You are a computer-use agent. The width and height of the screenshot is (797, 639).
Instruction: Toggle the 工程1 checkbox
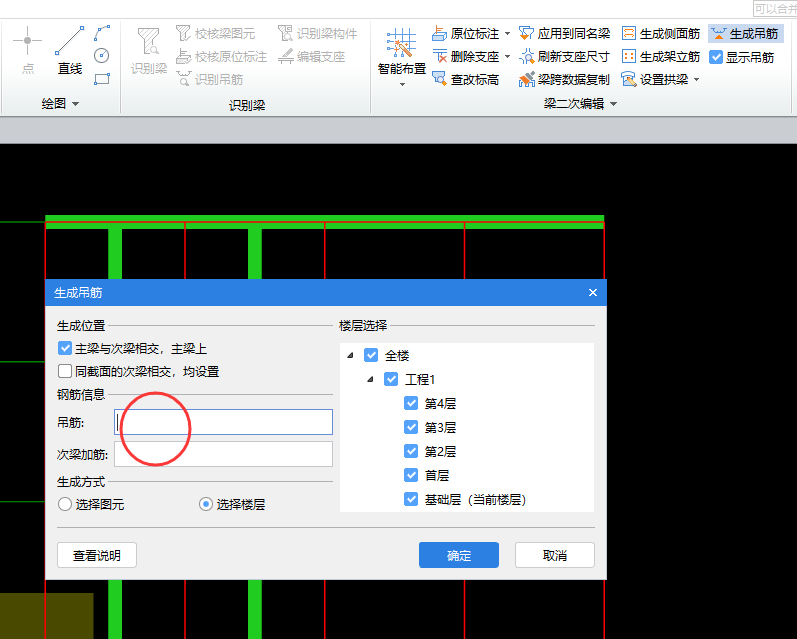tap(391, 379)
